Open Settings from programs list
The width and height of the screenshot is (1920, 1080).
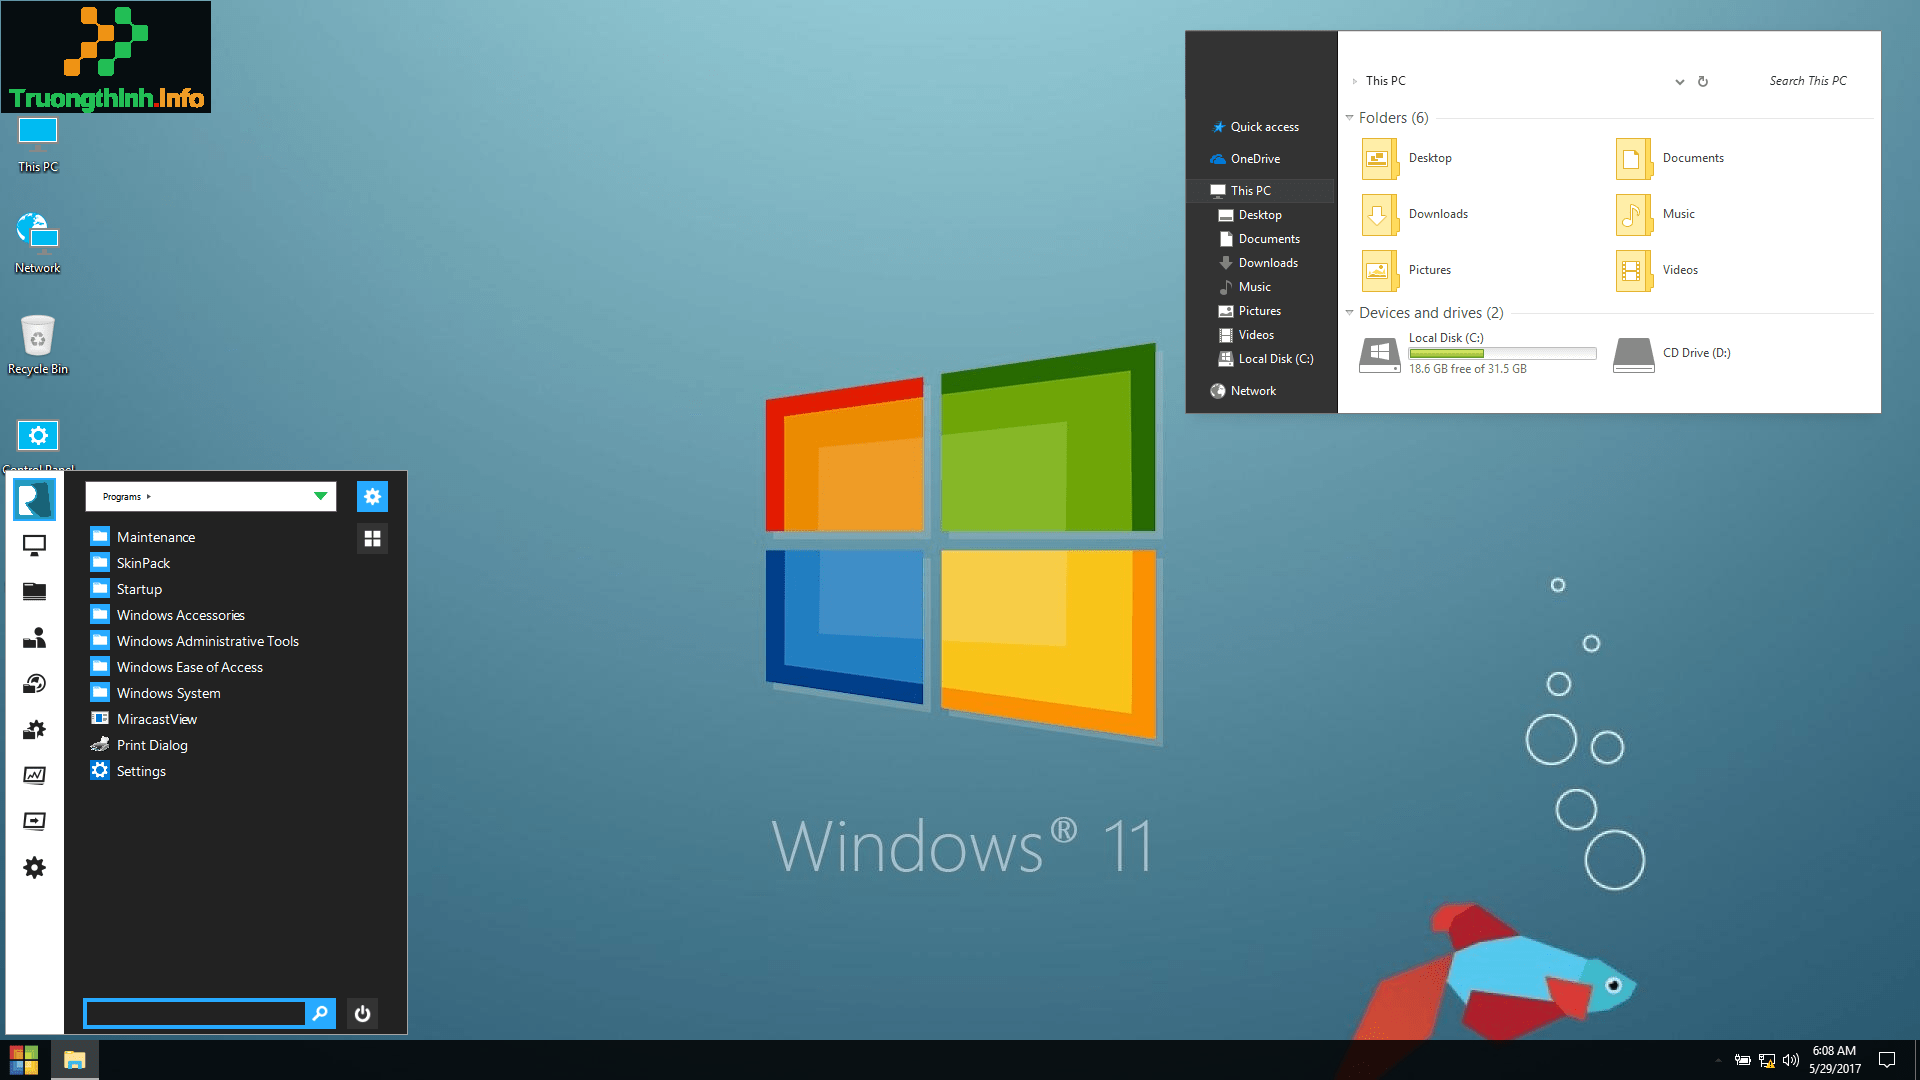pos(128,771)
